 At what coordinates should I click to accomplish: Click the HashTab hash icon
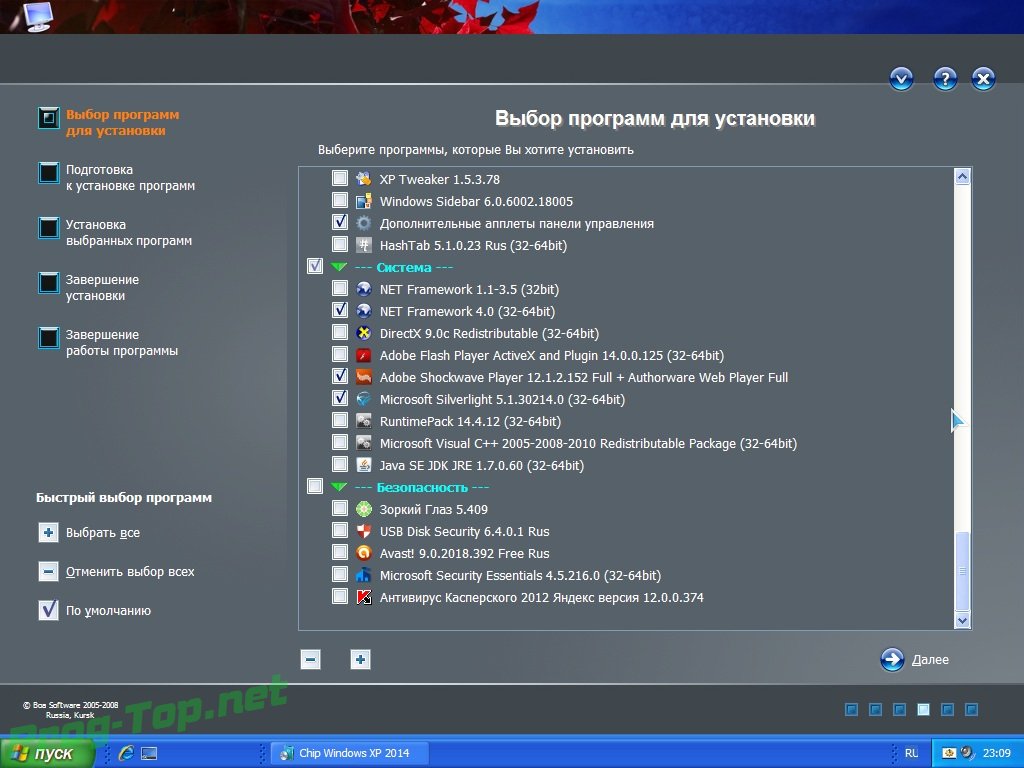tap(364, 245)
